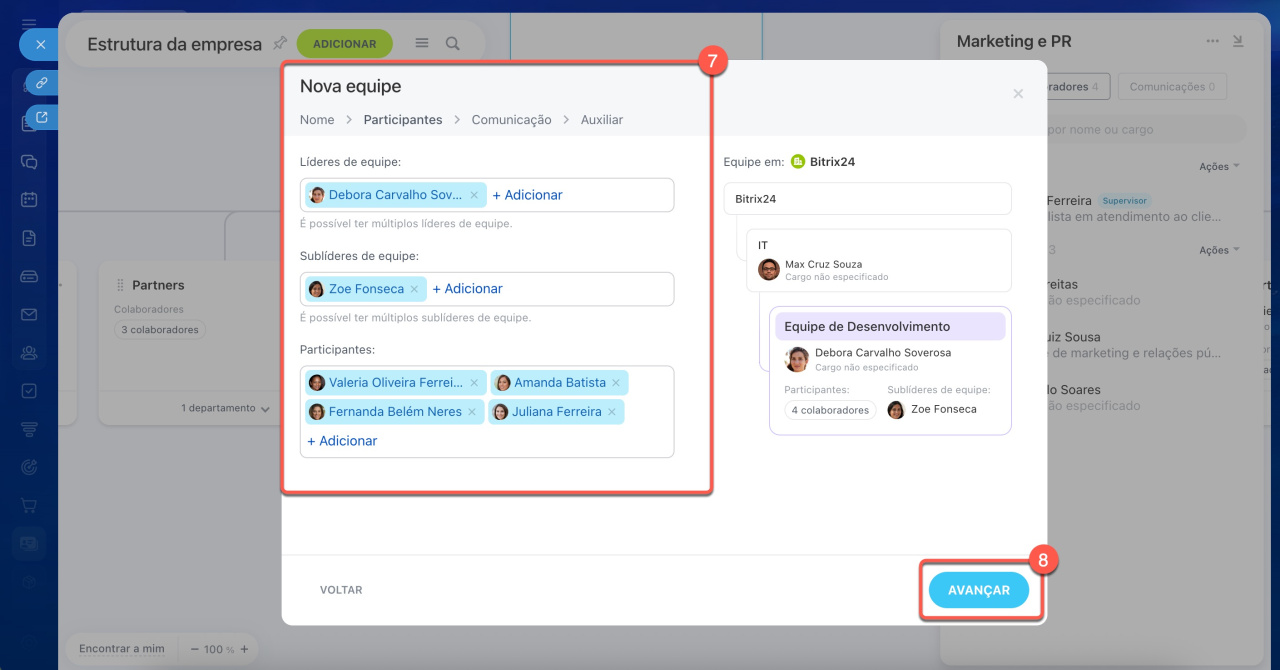This screenshot has height=670, width=1280.
Task: Open search in company structure header
Action: 453,44
